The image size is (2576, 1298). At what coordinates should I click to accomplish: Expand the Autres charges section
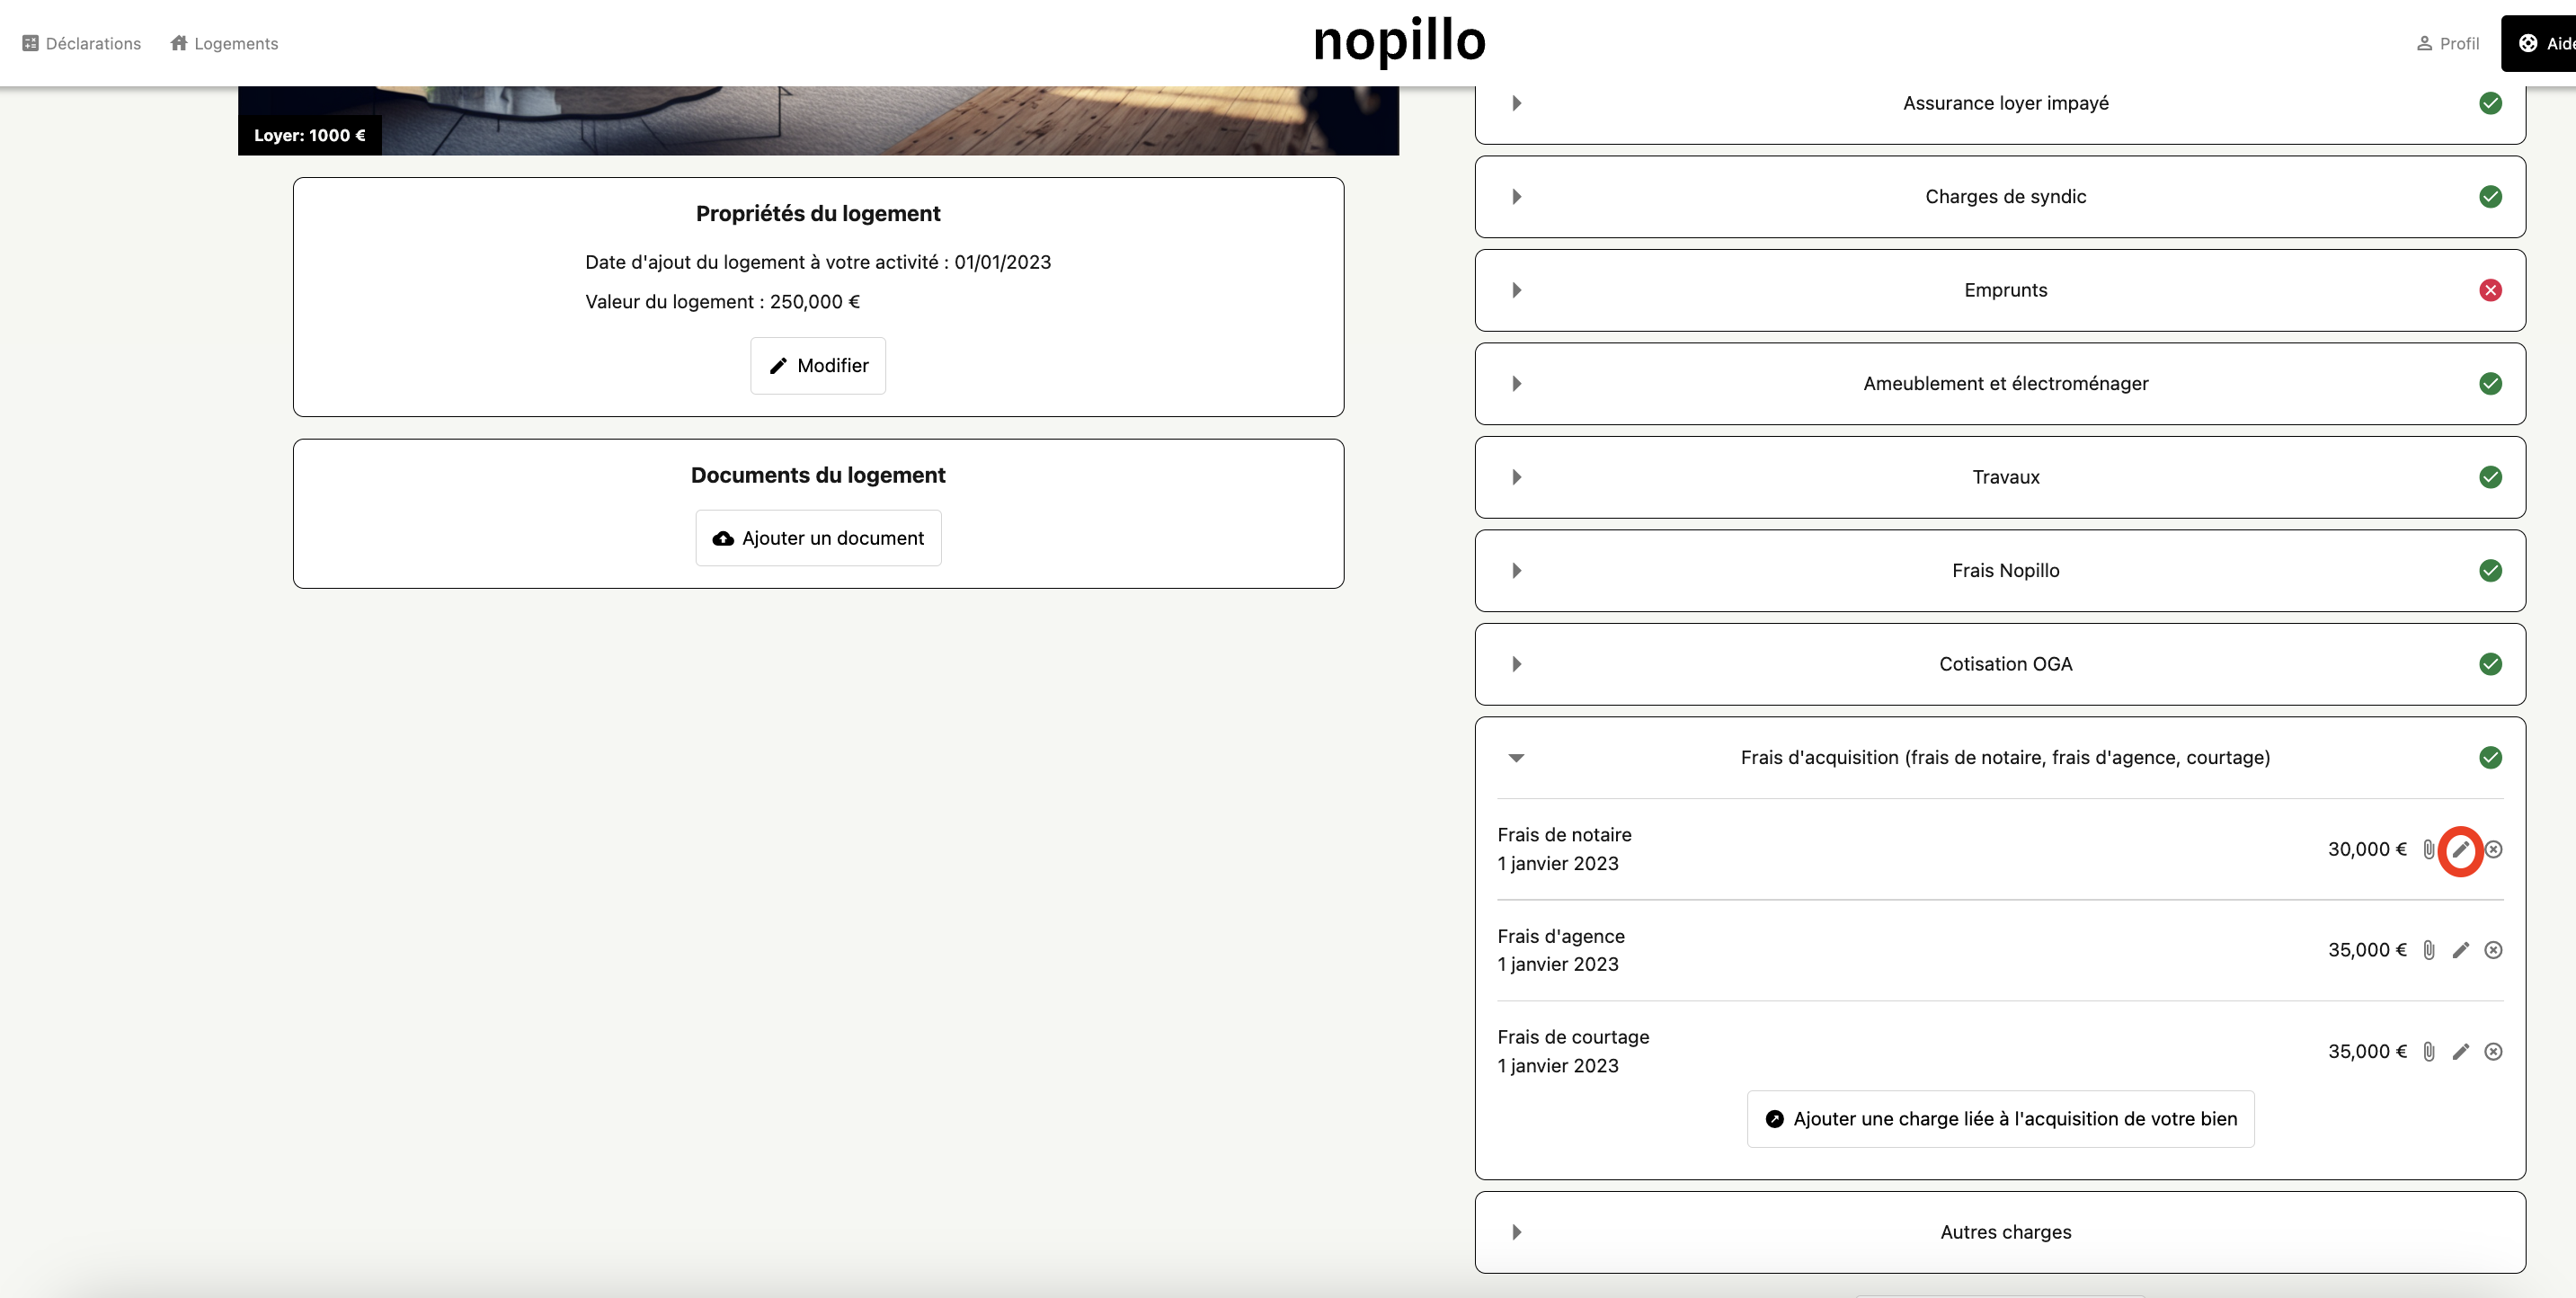pyautogui.click(x=1516, y=1232)
